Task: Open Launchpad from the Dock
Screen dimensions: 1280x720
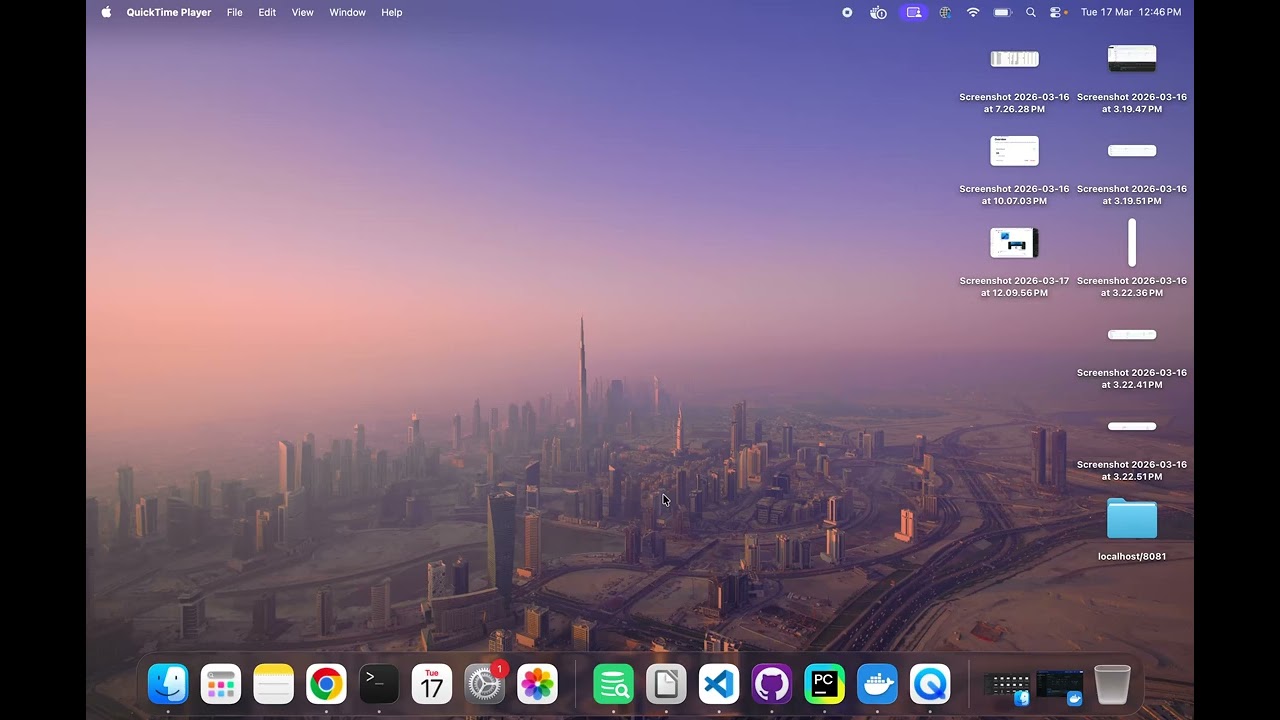Action: click(221, 684)
